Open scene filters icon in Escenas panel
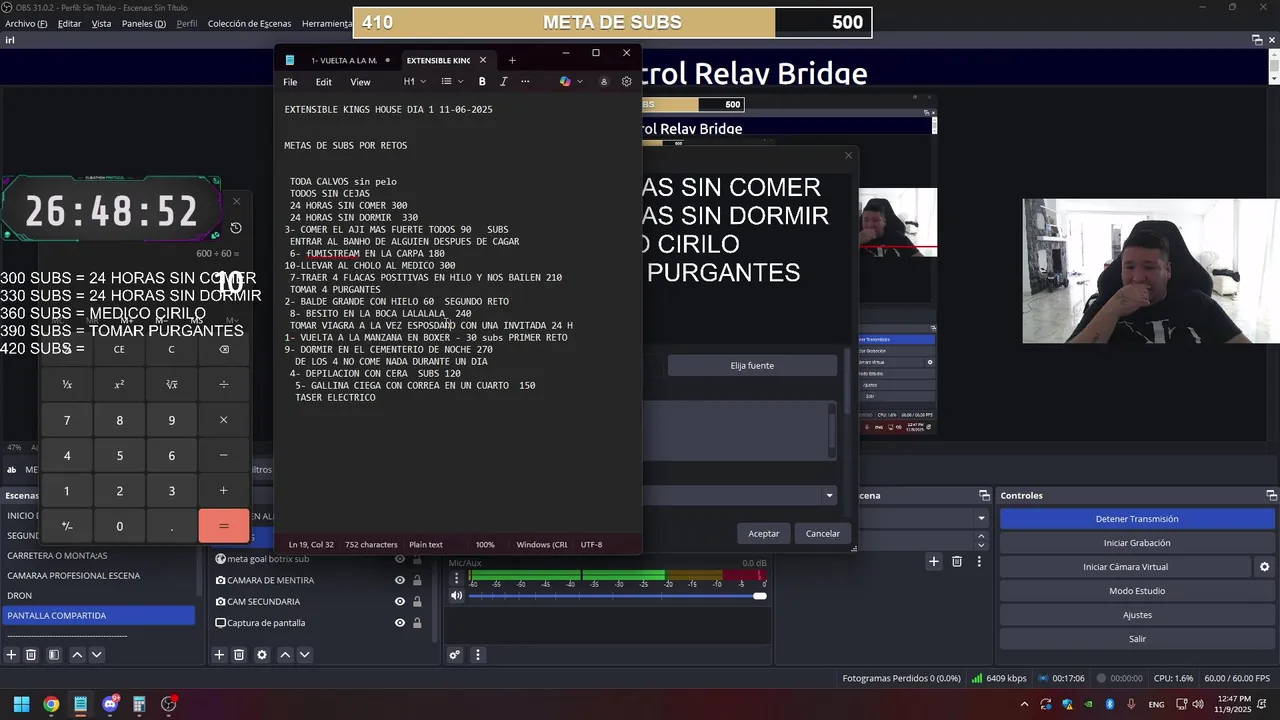 tap(54, 655)
